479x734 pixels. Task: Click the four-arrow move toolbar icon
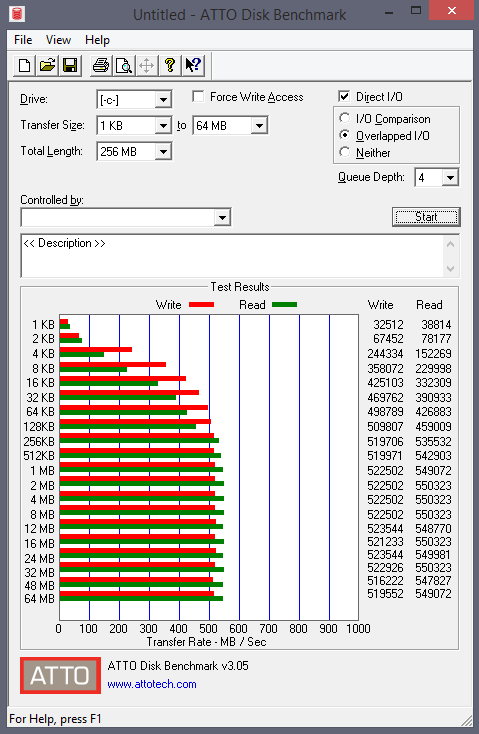tap(147, 65)
